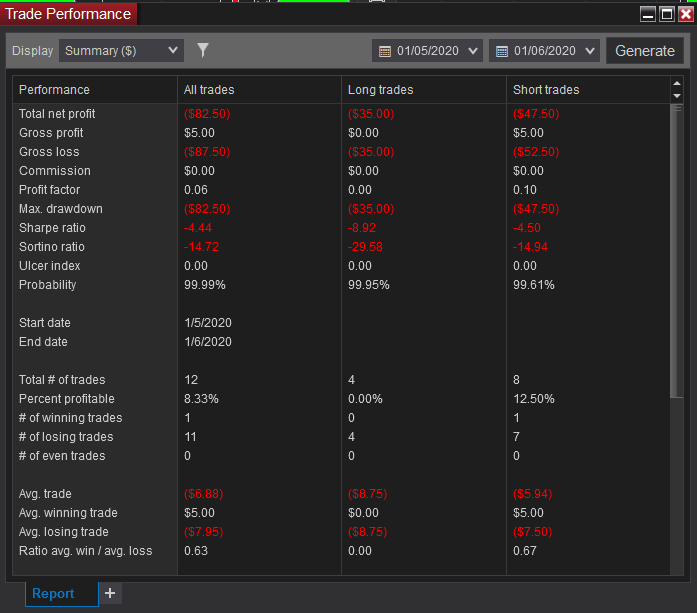Select the Total # of trades label

pyautogui.click(x=62, y=380)
